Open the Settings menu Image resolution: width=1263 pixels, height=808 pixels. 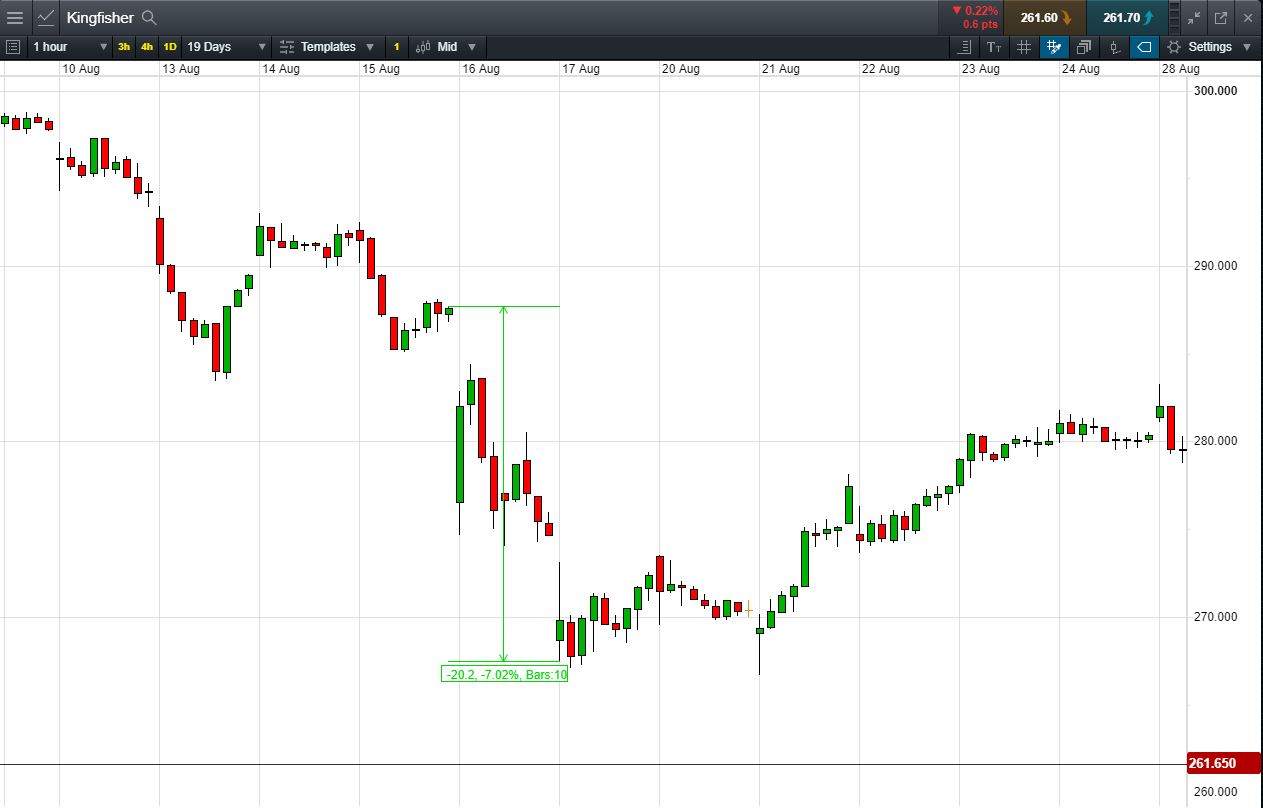click(x=1210, y=47)
